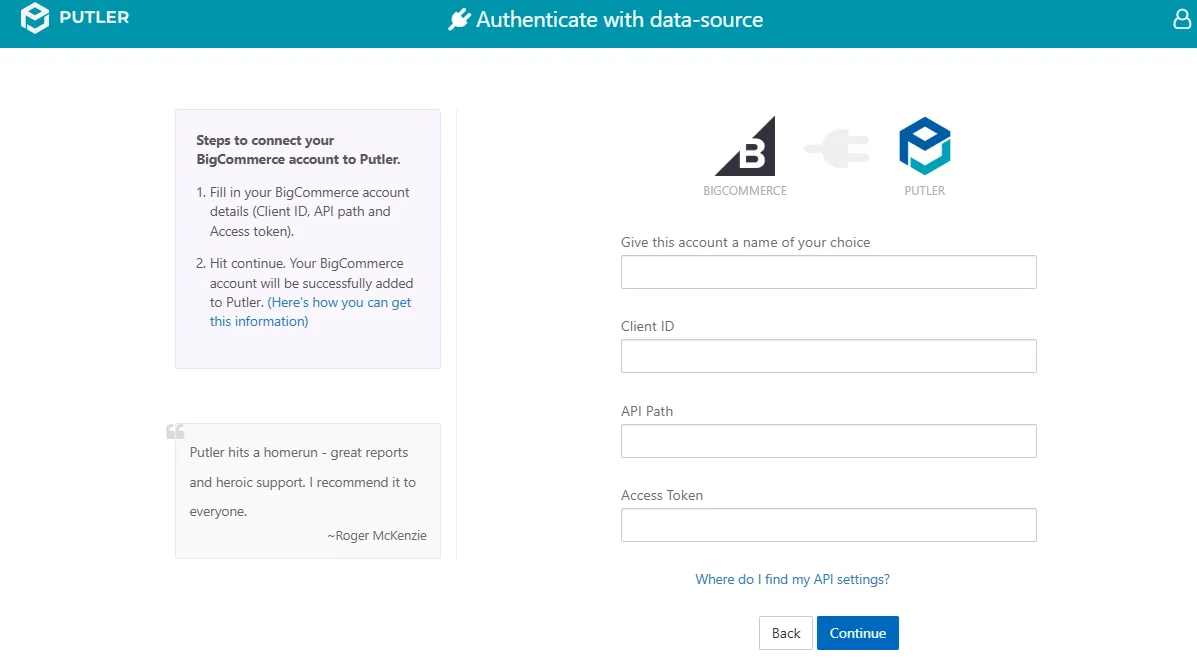Viewport: 1197px width, 661px height.
Task: Click the quotation mark icon on testimonial
Action: [175, 432]
